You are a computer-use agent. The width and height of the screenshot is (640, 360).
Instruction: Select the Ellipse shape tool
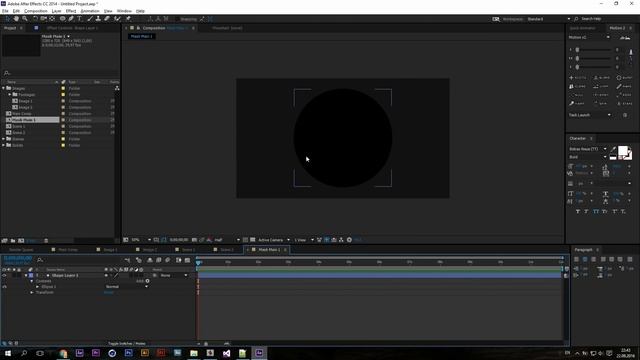tap(62, 19)
